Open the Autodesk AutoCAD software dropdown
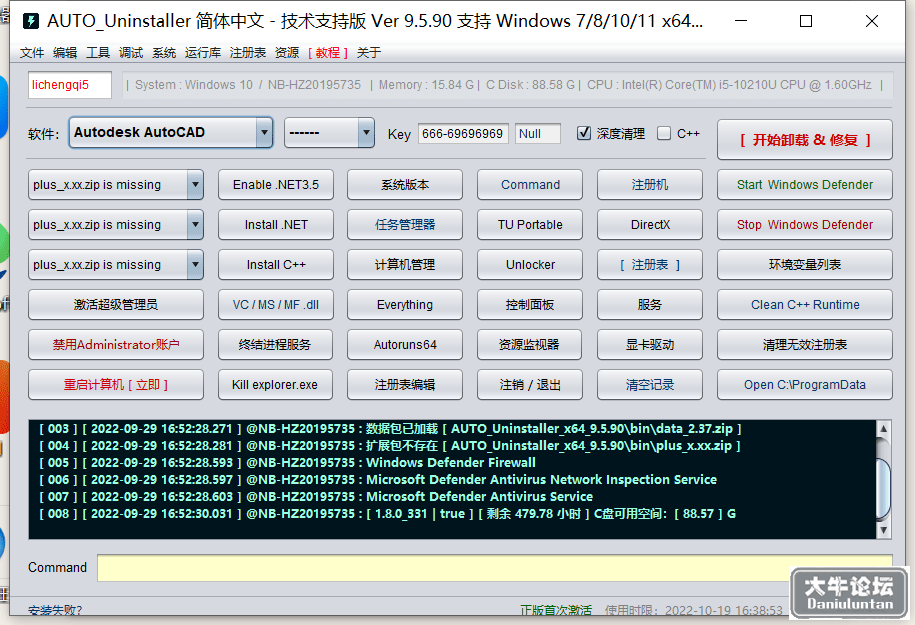 (x=170, y=132)
